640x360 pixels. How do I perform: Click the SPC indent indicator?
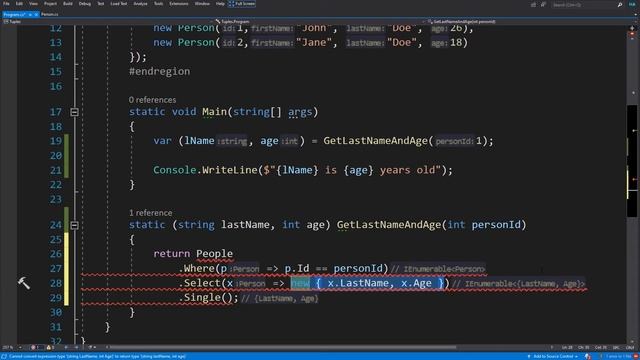click(x=616, y=347)
